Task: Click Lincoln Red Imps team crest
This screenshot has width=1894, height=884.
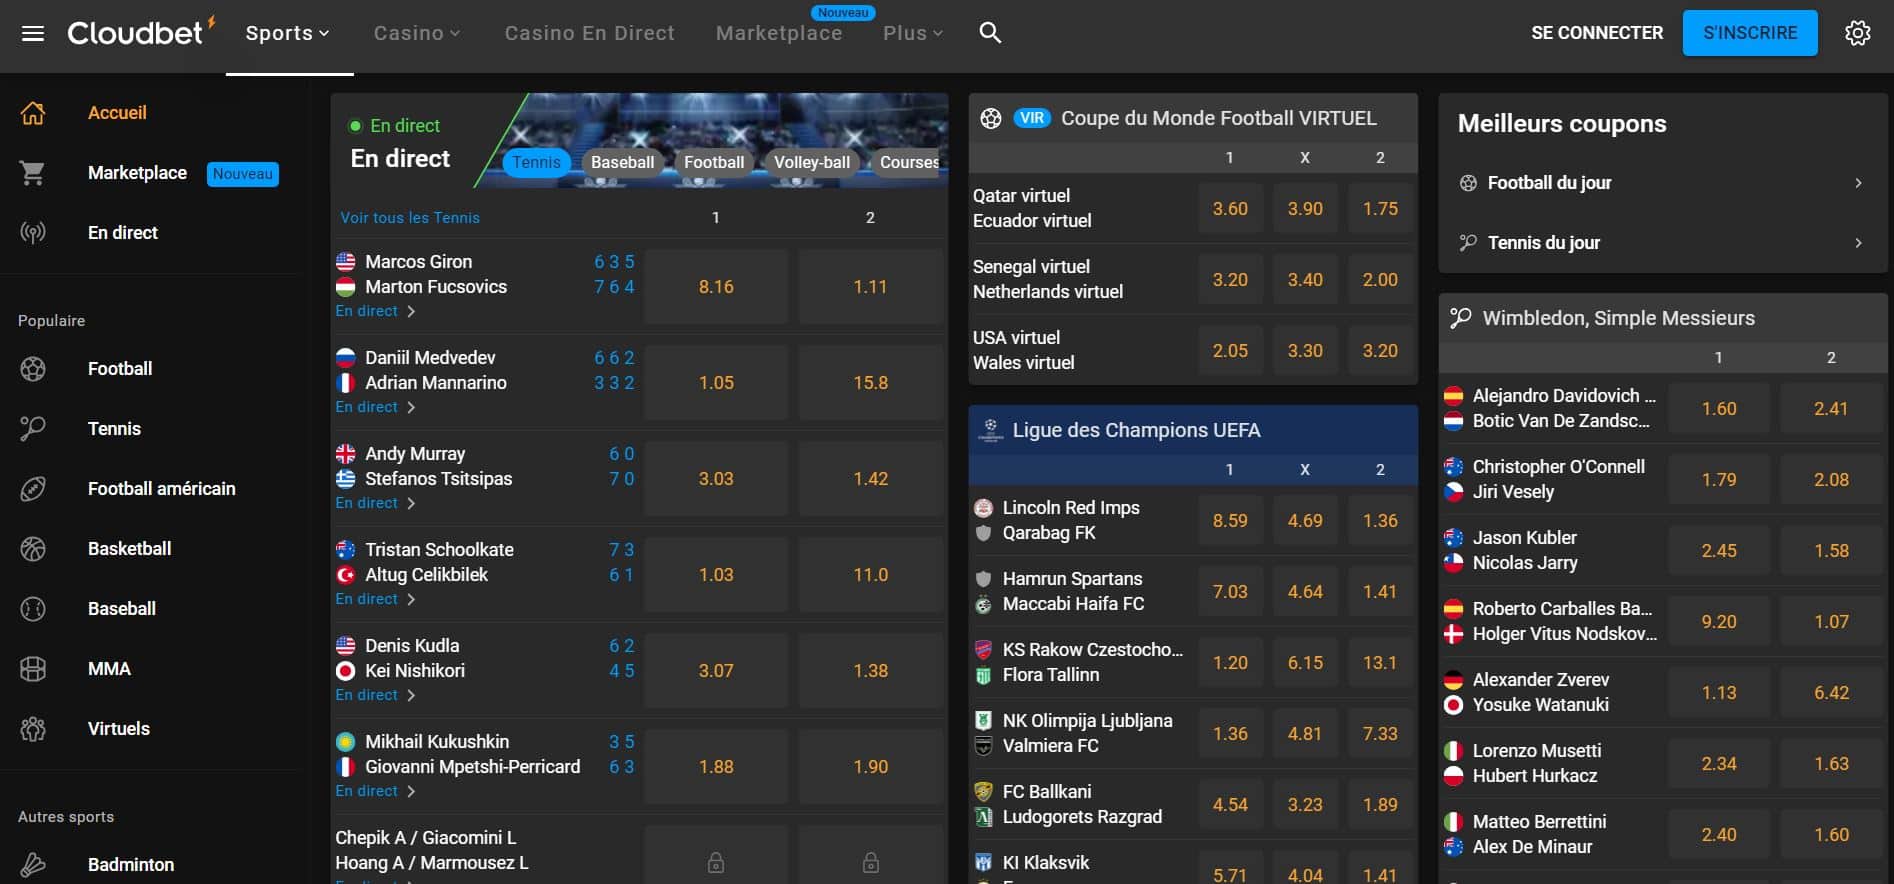Action: tap(983, 508)
